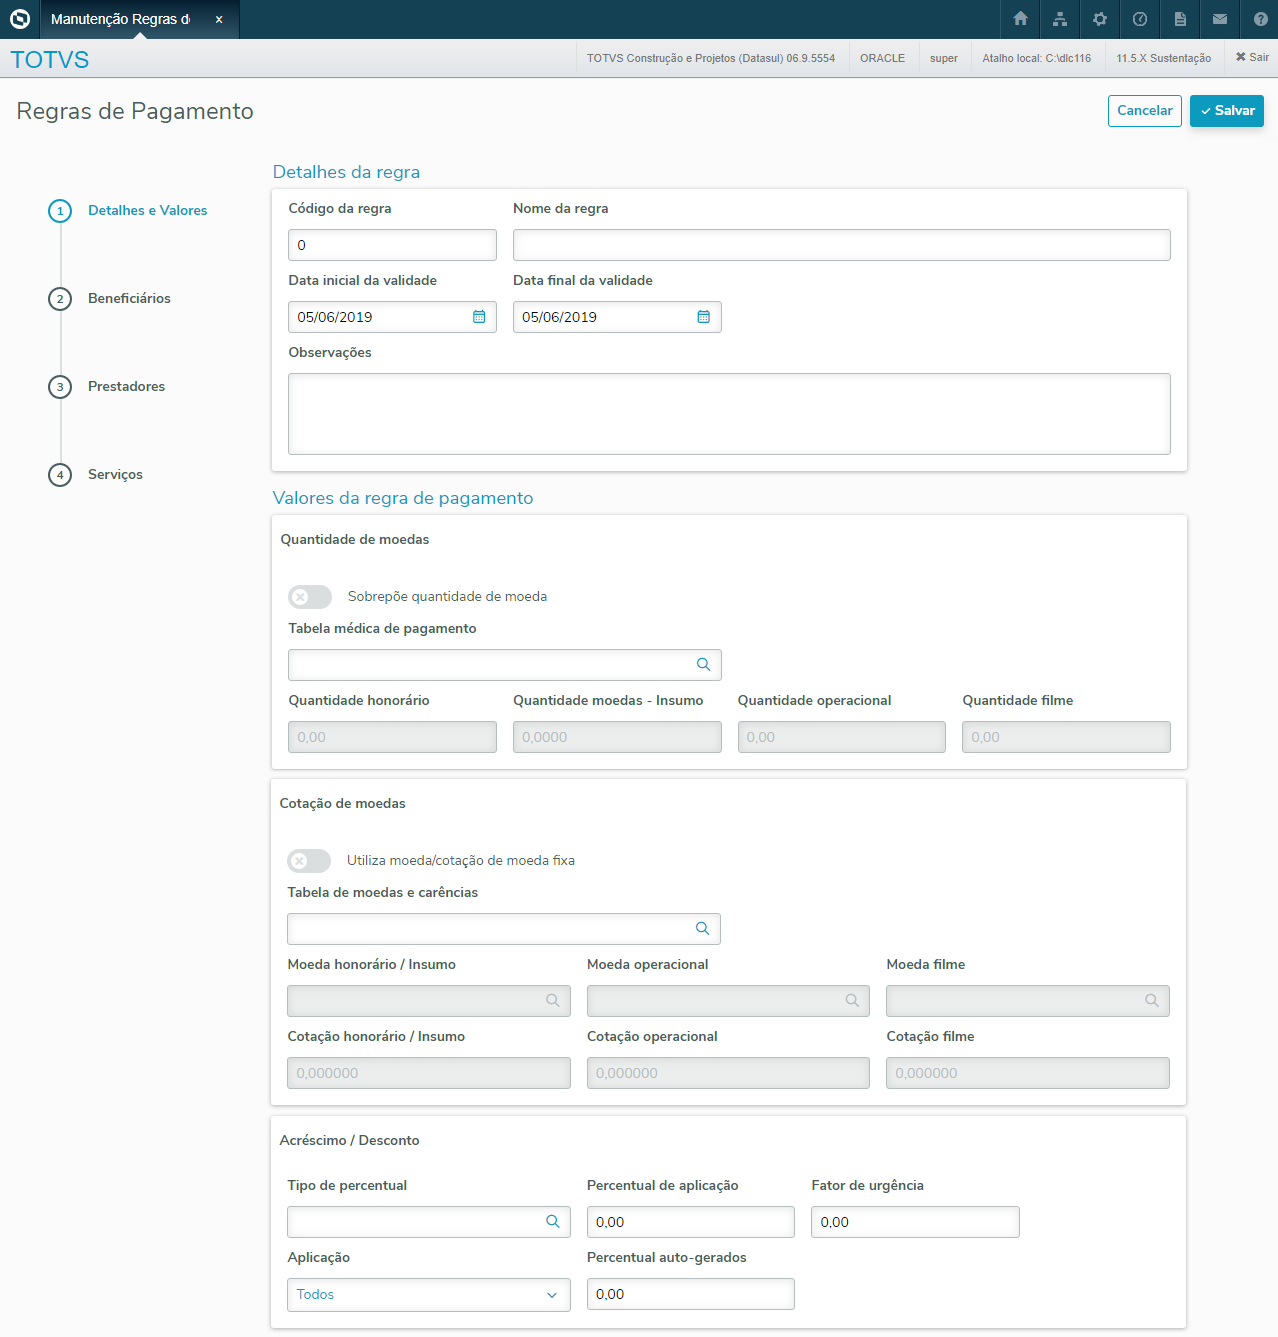Click the clock icon in top bar
This screenshot has height=1337, width=1278.
coord(1140,19)
